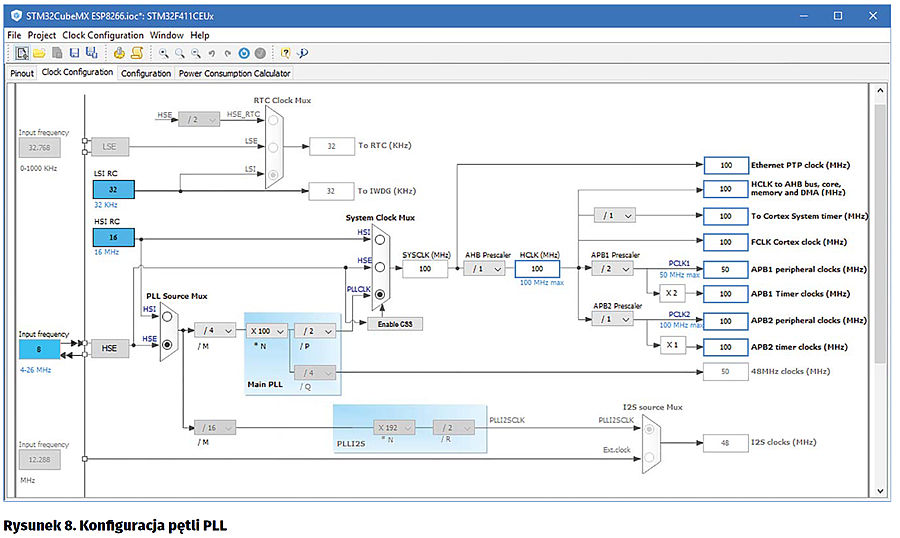Image resolution: width=900 pixels, height=538 pixels.
Task: Select HSI in System Clock Mux
Action: click(381, 240)
